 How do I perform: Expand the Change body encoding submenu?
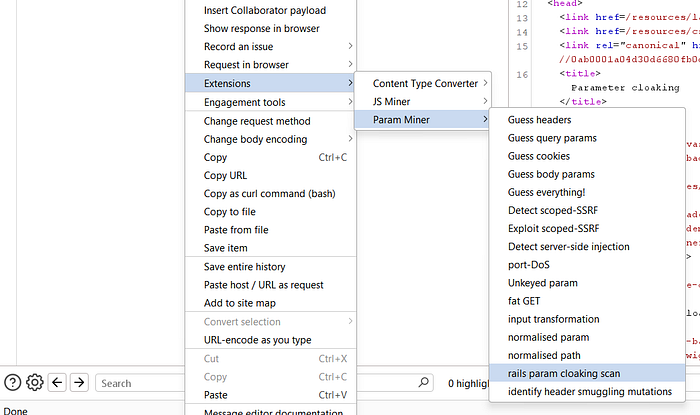click(x=271, y=139)
